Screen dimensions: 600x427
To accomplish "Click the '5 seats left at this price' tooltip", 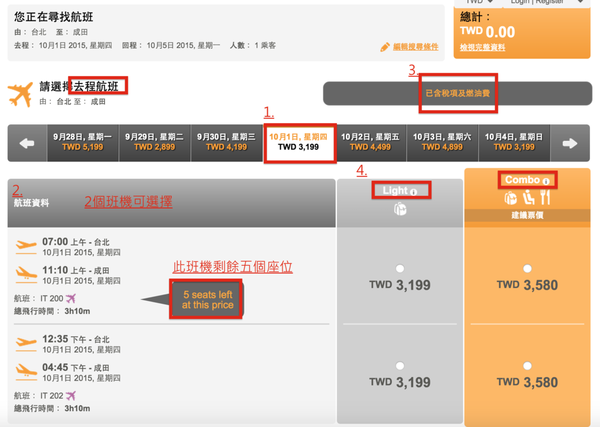I will click(207, 300).
